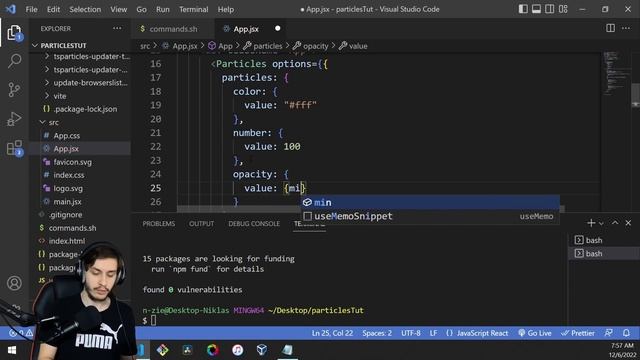640x360 pixels.
Task: Open App.css in the explorer
Action: (x=80, y=136)
